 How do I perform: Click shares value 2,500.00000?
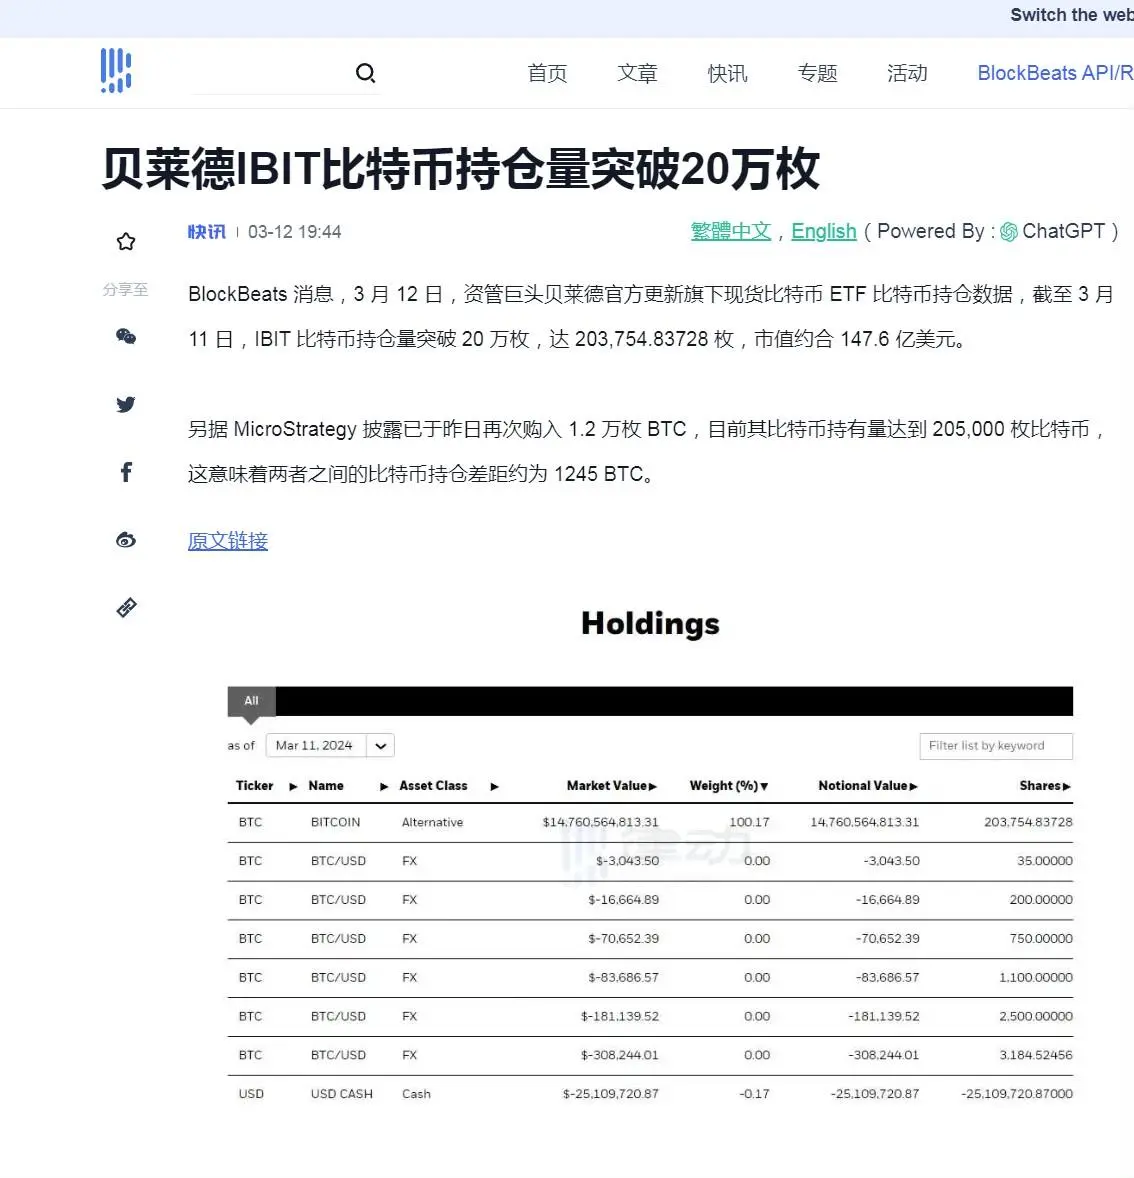coord(1036,1016)
